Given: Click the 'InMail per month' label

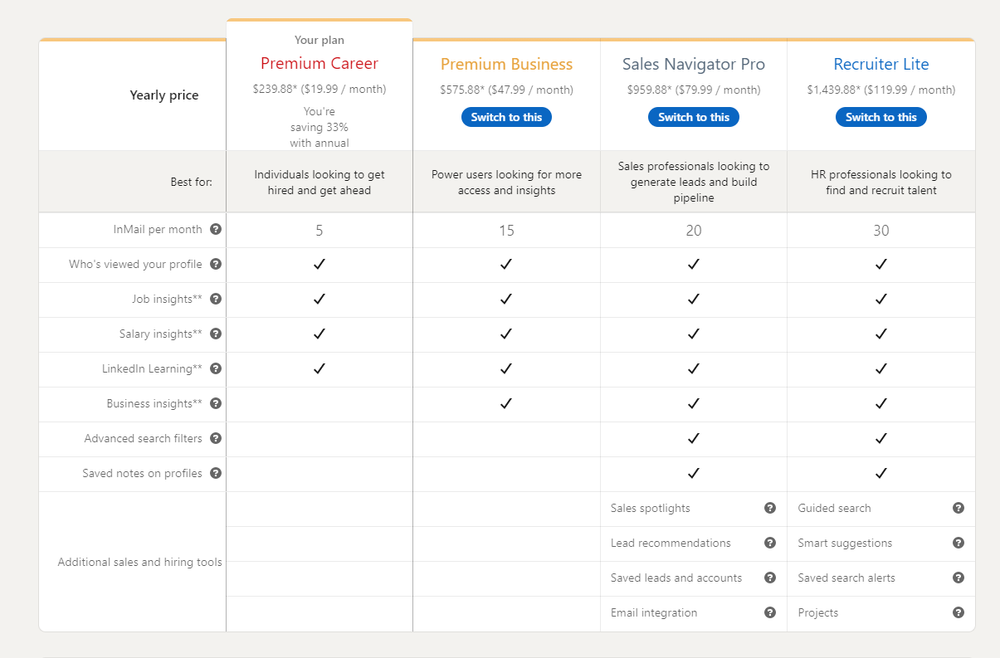Looking at the screenshot, I should point(158,229).
